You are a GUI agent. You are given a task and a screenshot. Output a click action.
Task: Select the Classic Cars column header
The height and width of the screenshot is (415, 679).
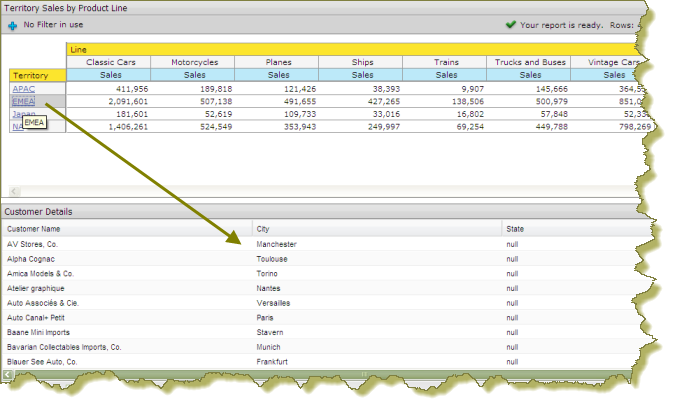pyautogui.click(x=108, y=62)
